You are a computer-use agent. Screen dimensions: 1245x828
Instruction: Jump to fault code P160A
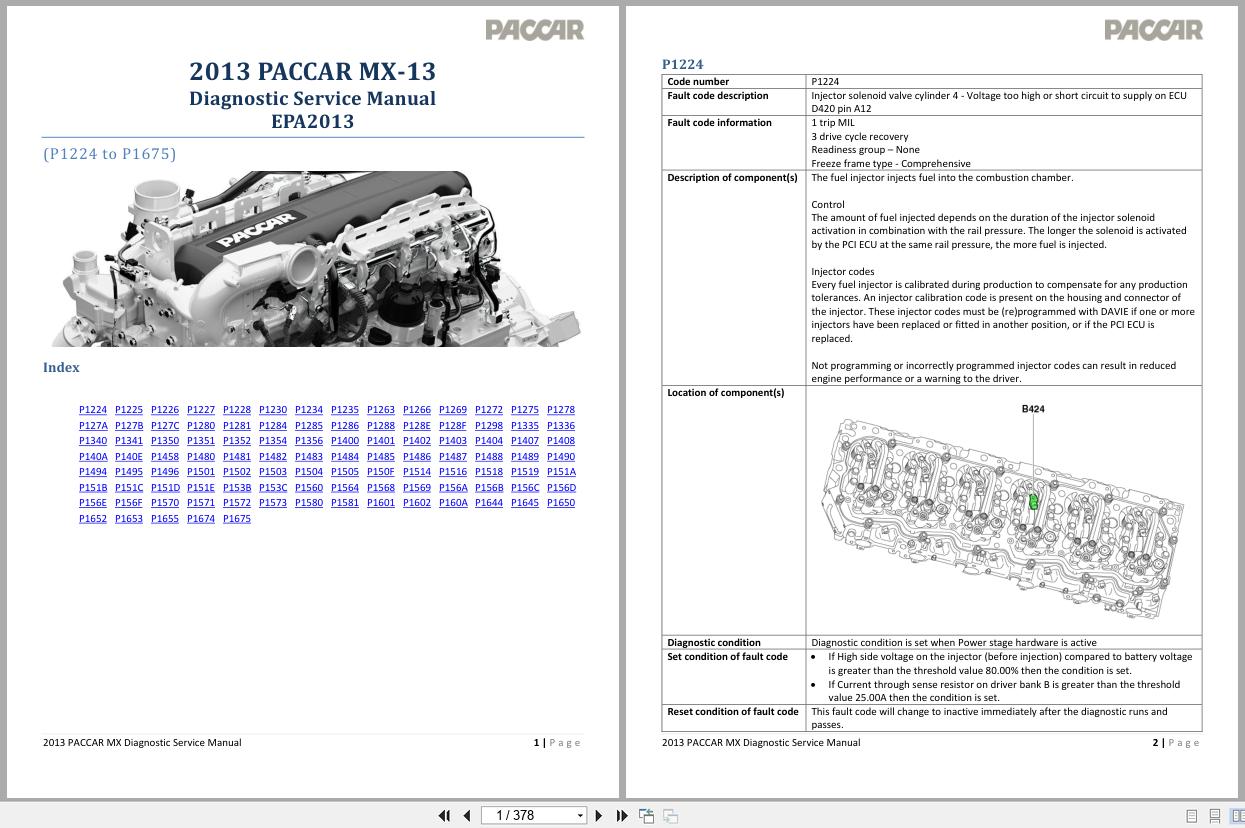tap(453, 503)
